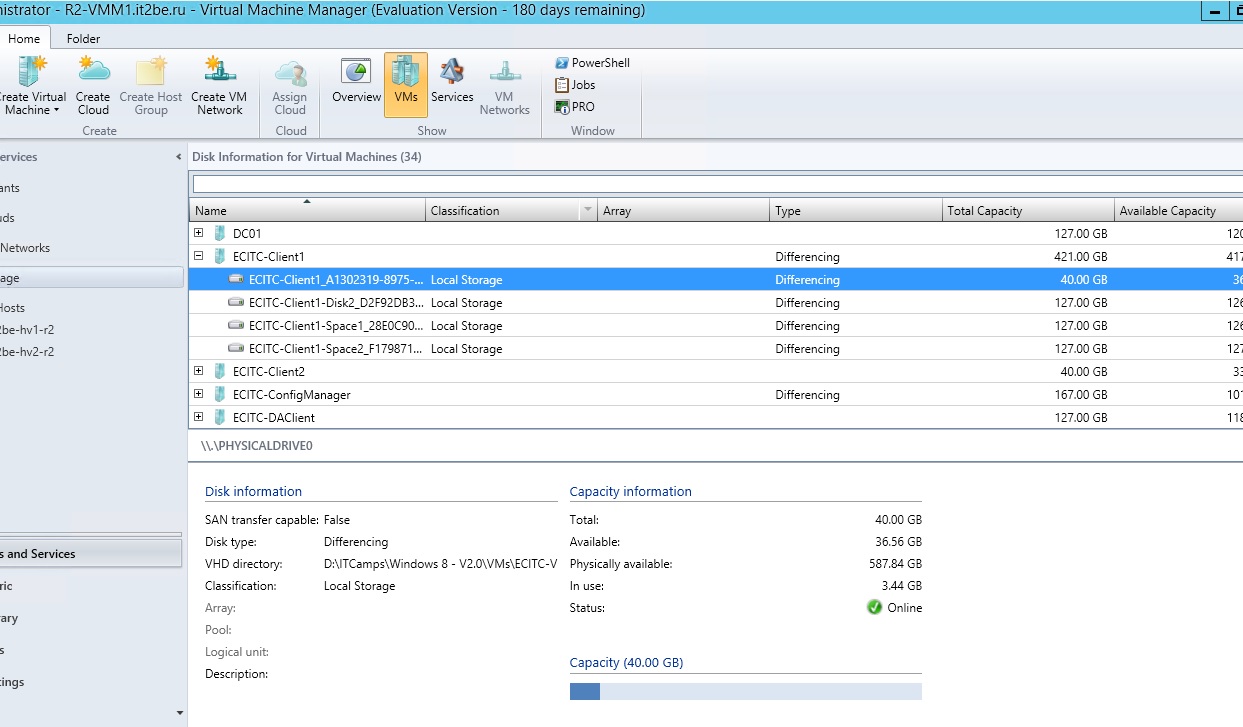This screenshot has height=727, width=1243.
Task: Switch to the Folder ribbon tab
Action: tap(83, 38)
